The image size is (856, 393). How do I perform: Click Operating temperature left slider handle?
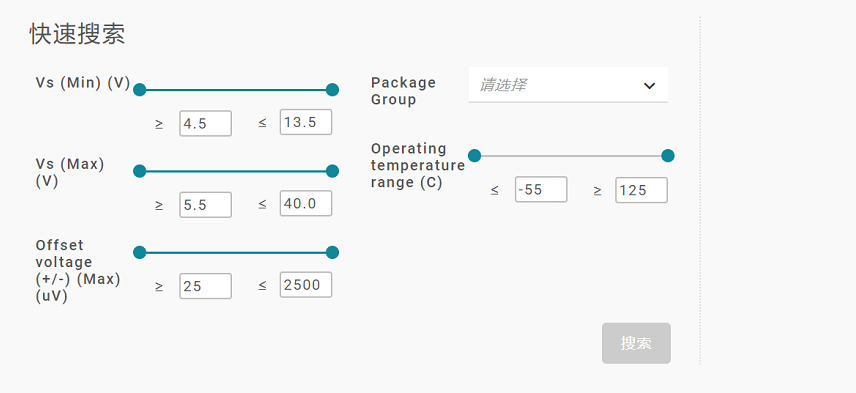(475, 156)
